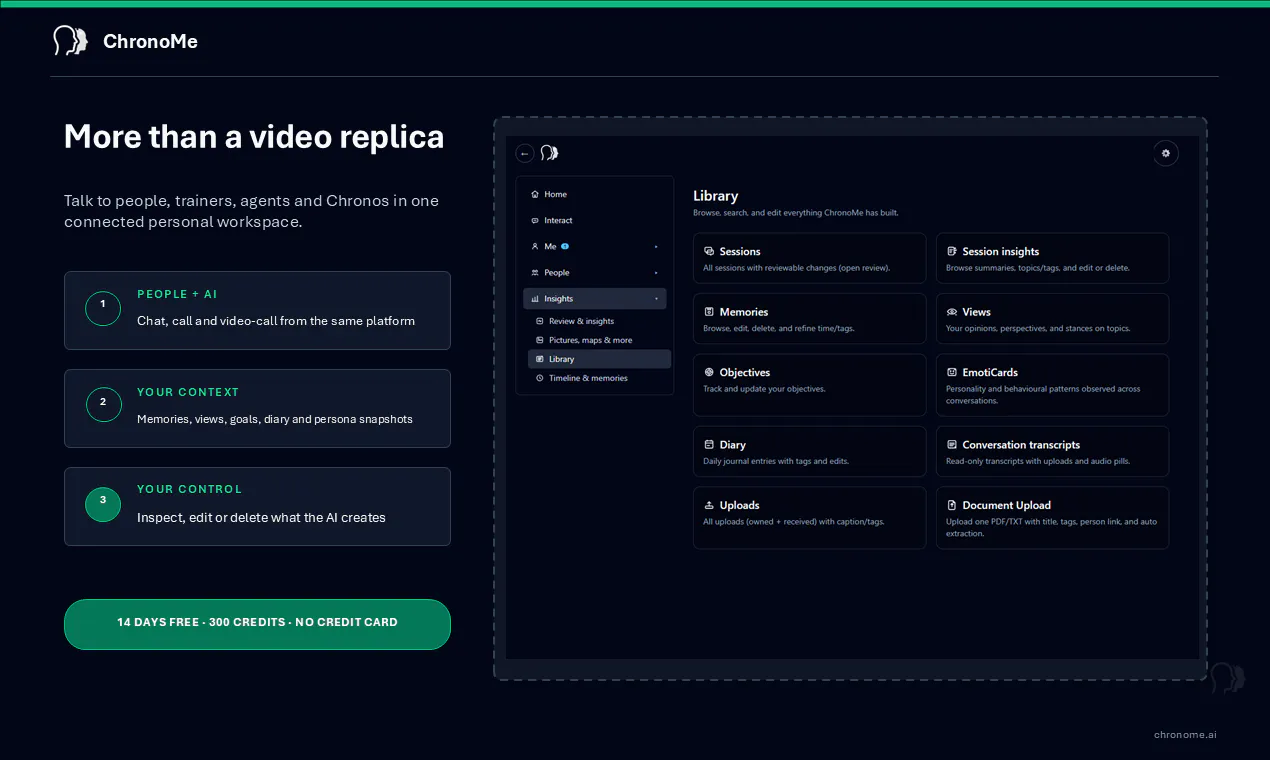Click the People group icon in the sidebar
The height and width of the screenshot is (760, 1270).
click(x=535, y=272)
